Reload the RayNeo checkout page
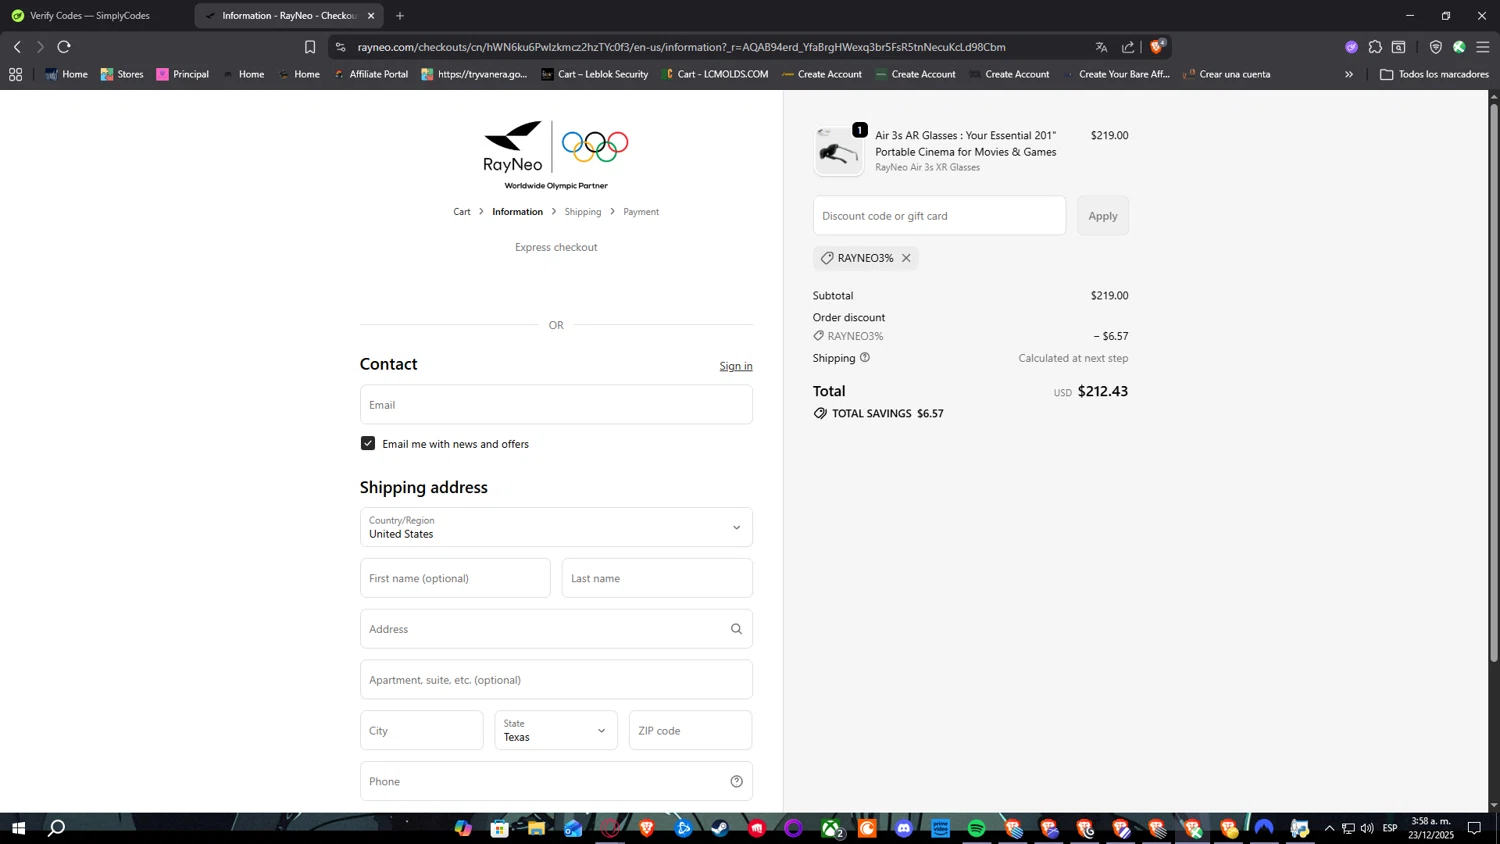 64,47
